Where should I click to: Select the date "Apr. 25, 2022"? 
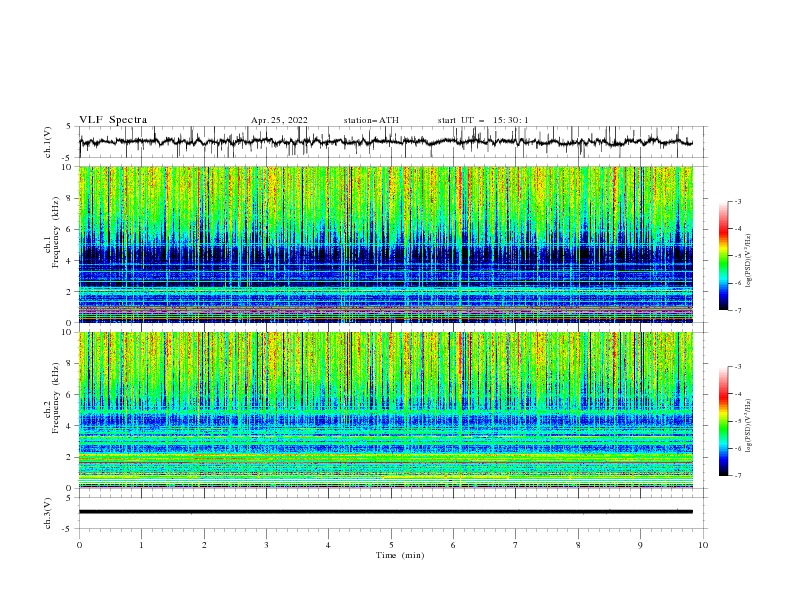coord(279,120)
